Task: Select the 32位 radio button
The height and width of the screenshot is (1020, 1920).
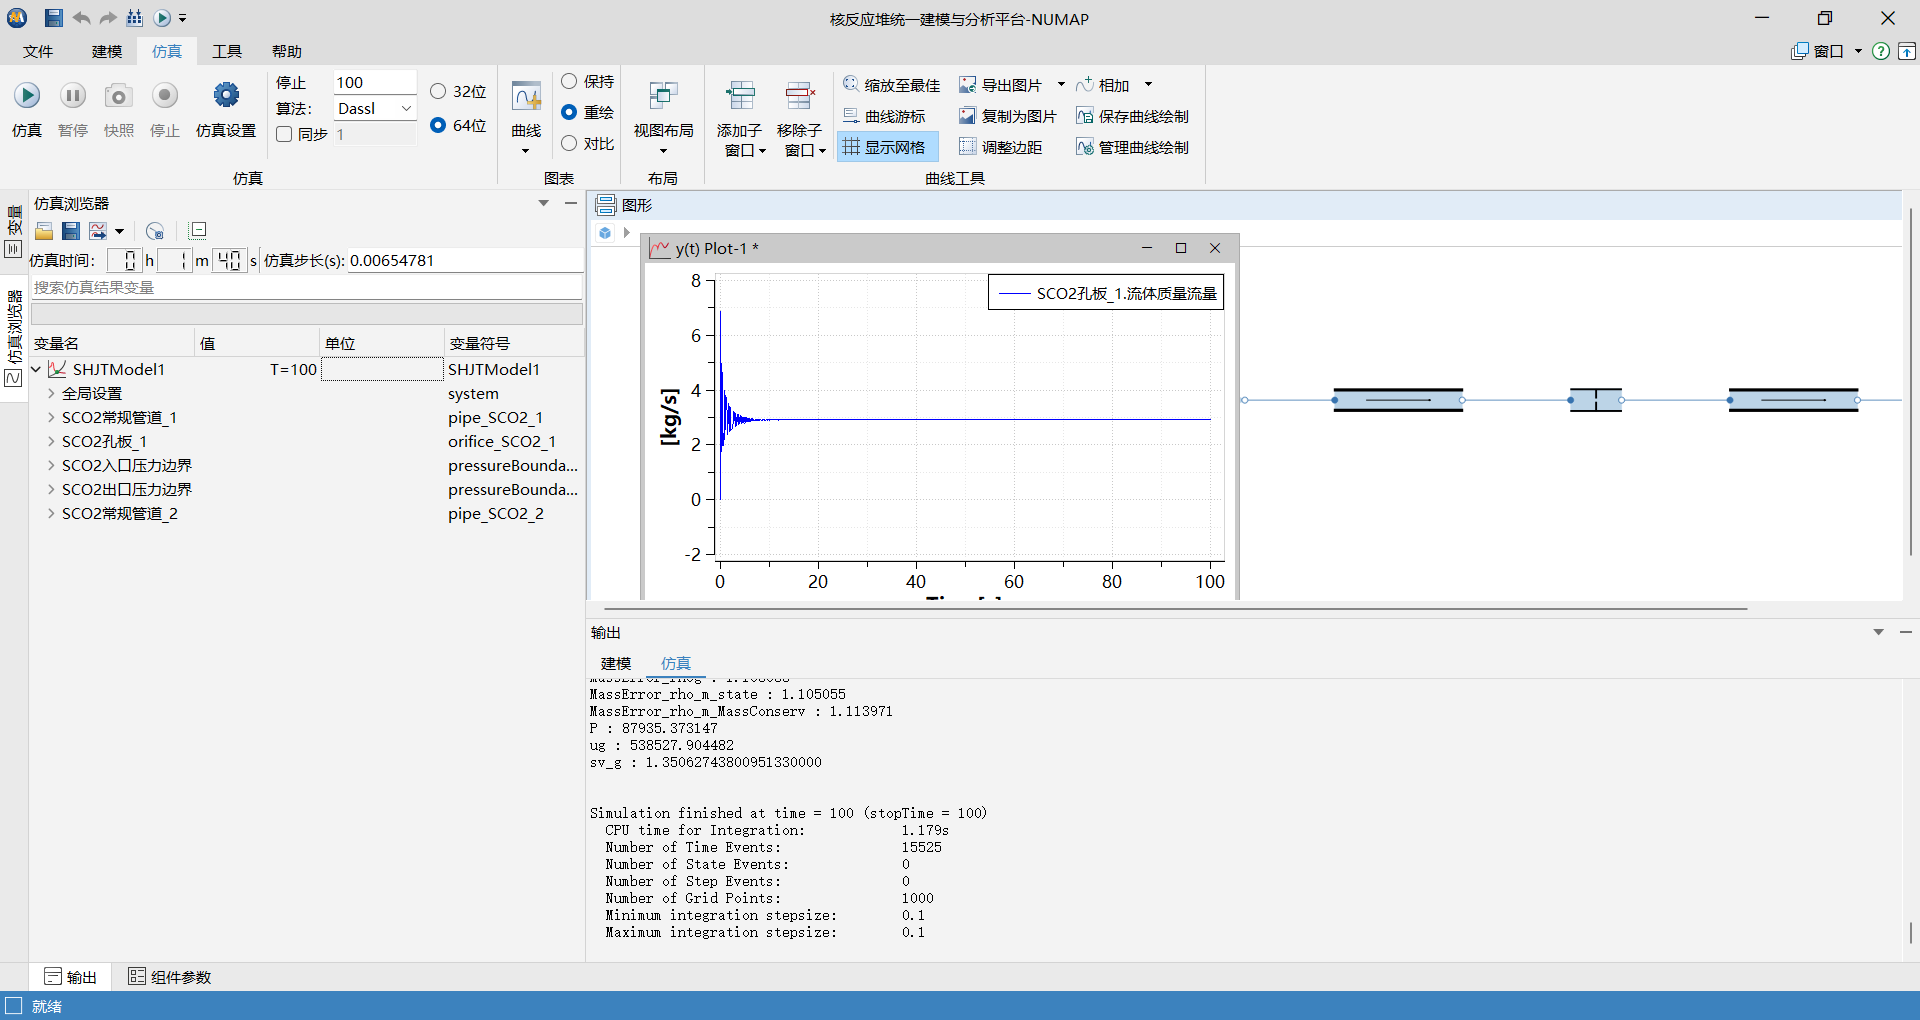Action: 438,91
